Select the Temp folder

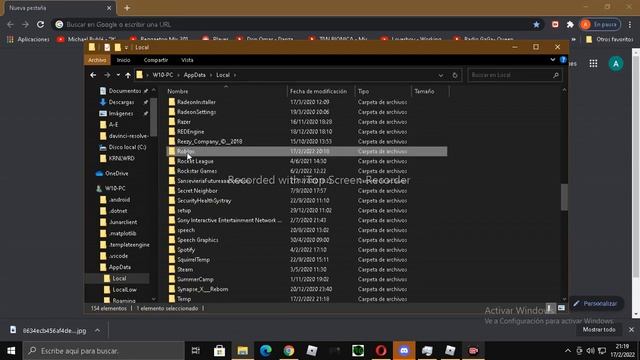click(x=184, y=299)
